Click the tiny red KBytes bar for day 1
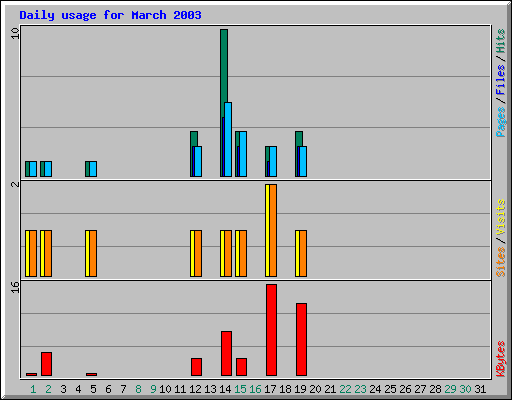Screen dimensions: 512x400 point(31,374)
